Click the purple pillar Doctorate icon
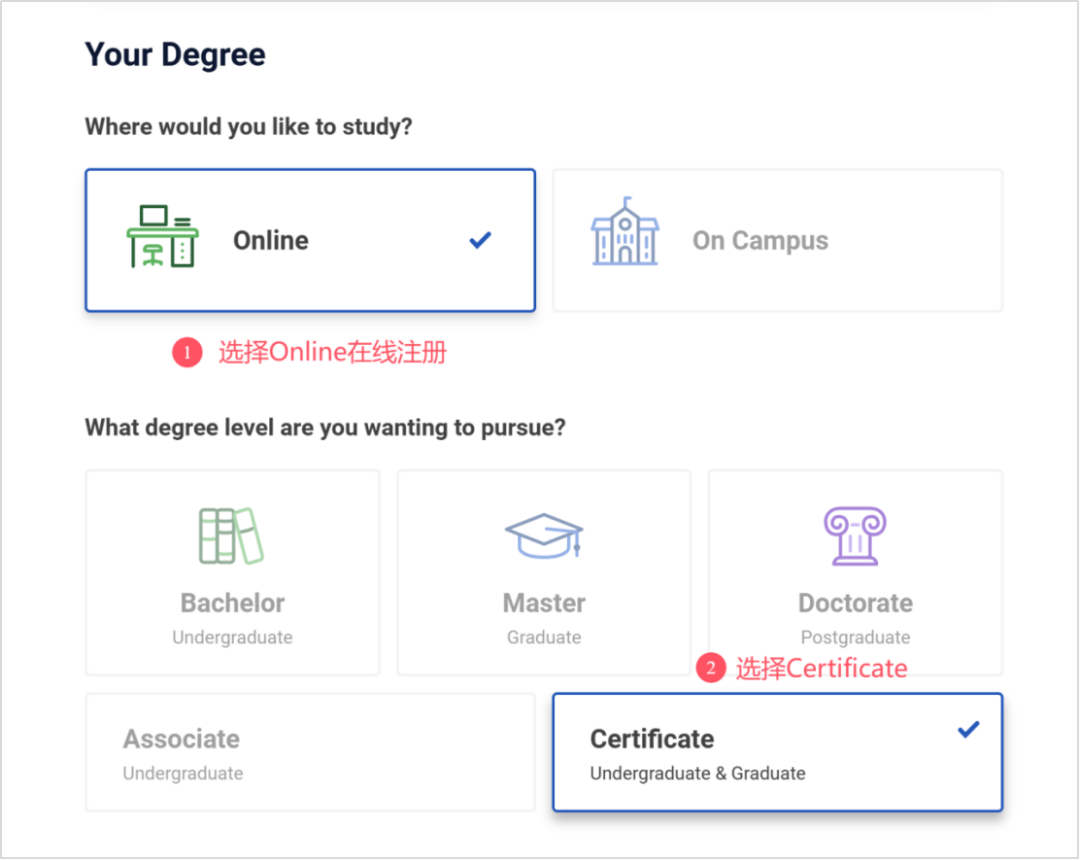 coord(855,536)
